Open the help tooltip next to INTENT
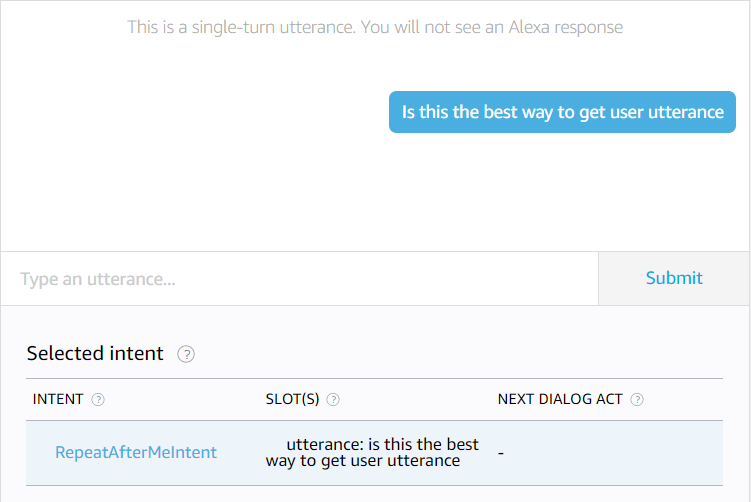Screen dimensions: 751x502 point(98,399)
